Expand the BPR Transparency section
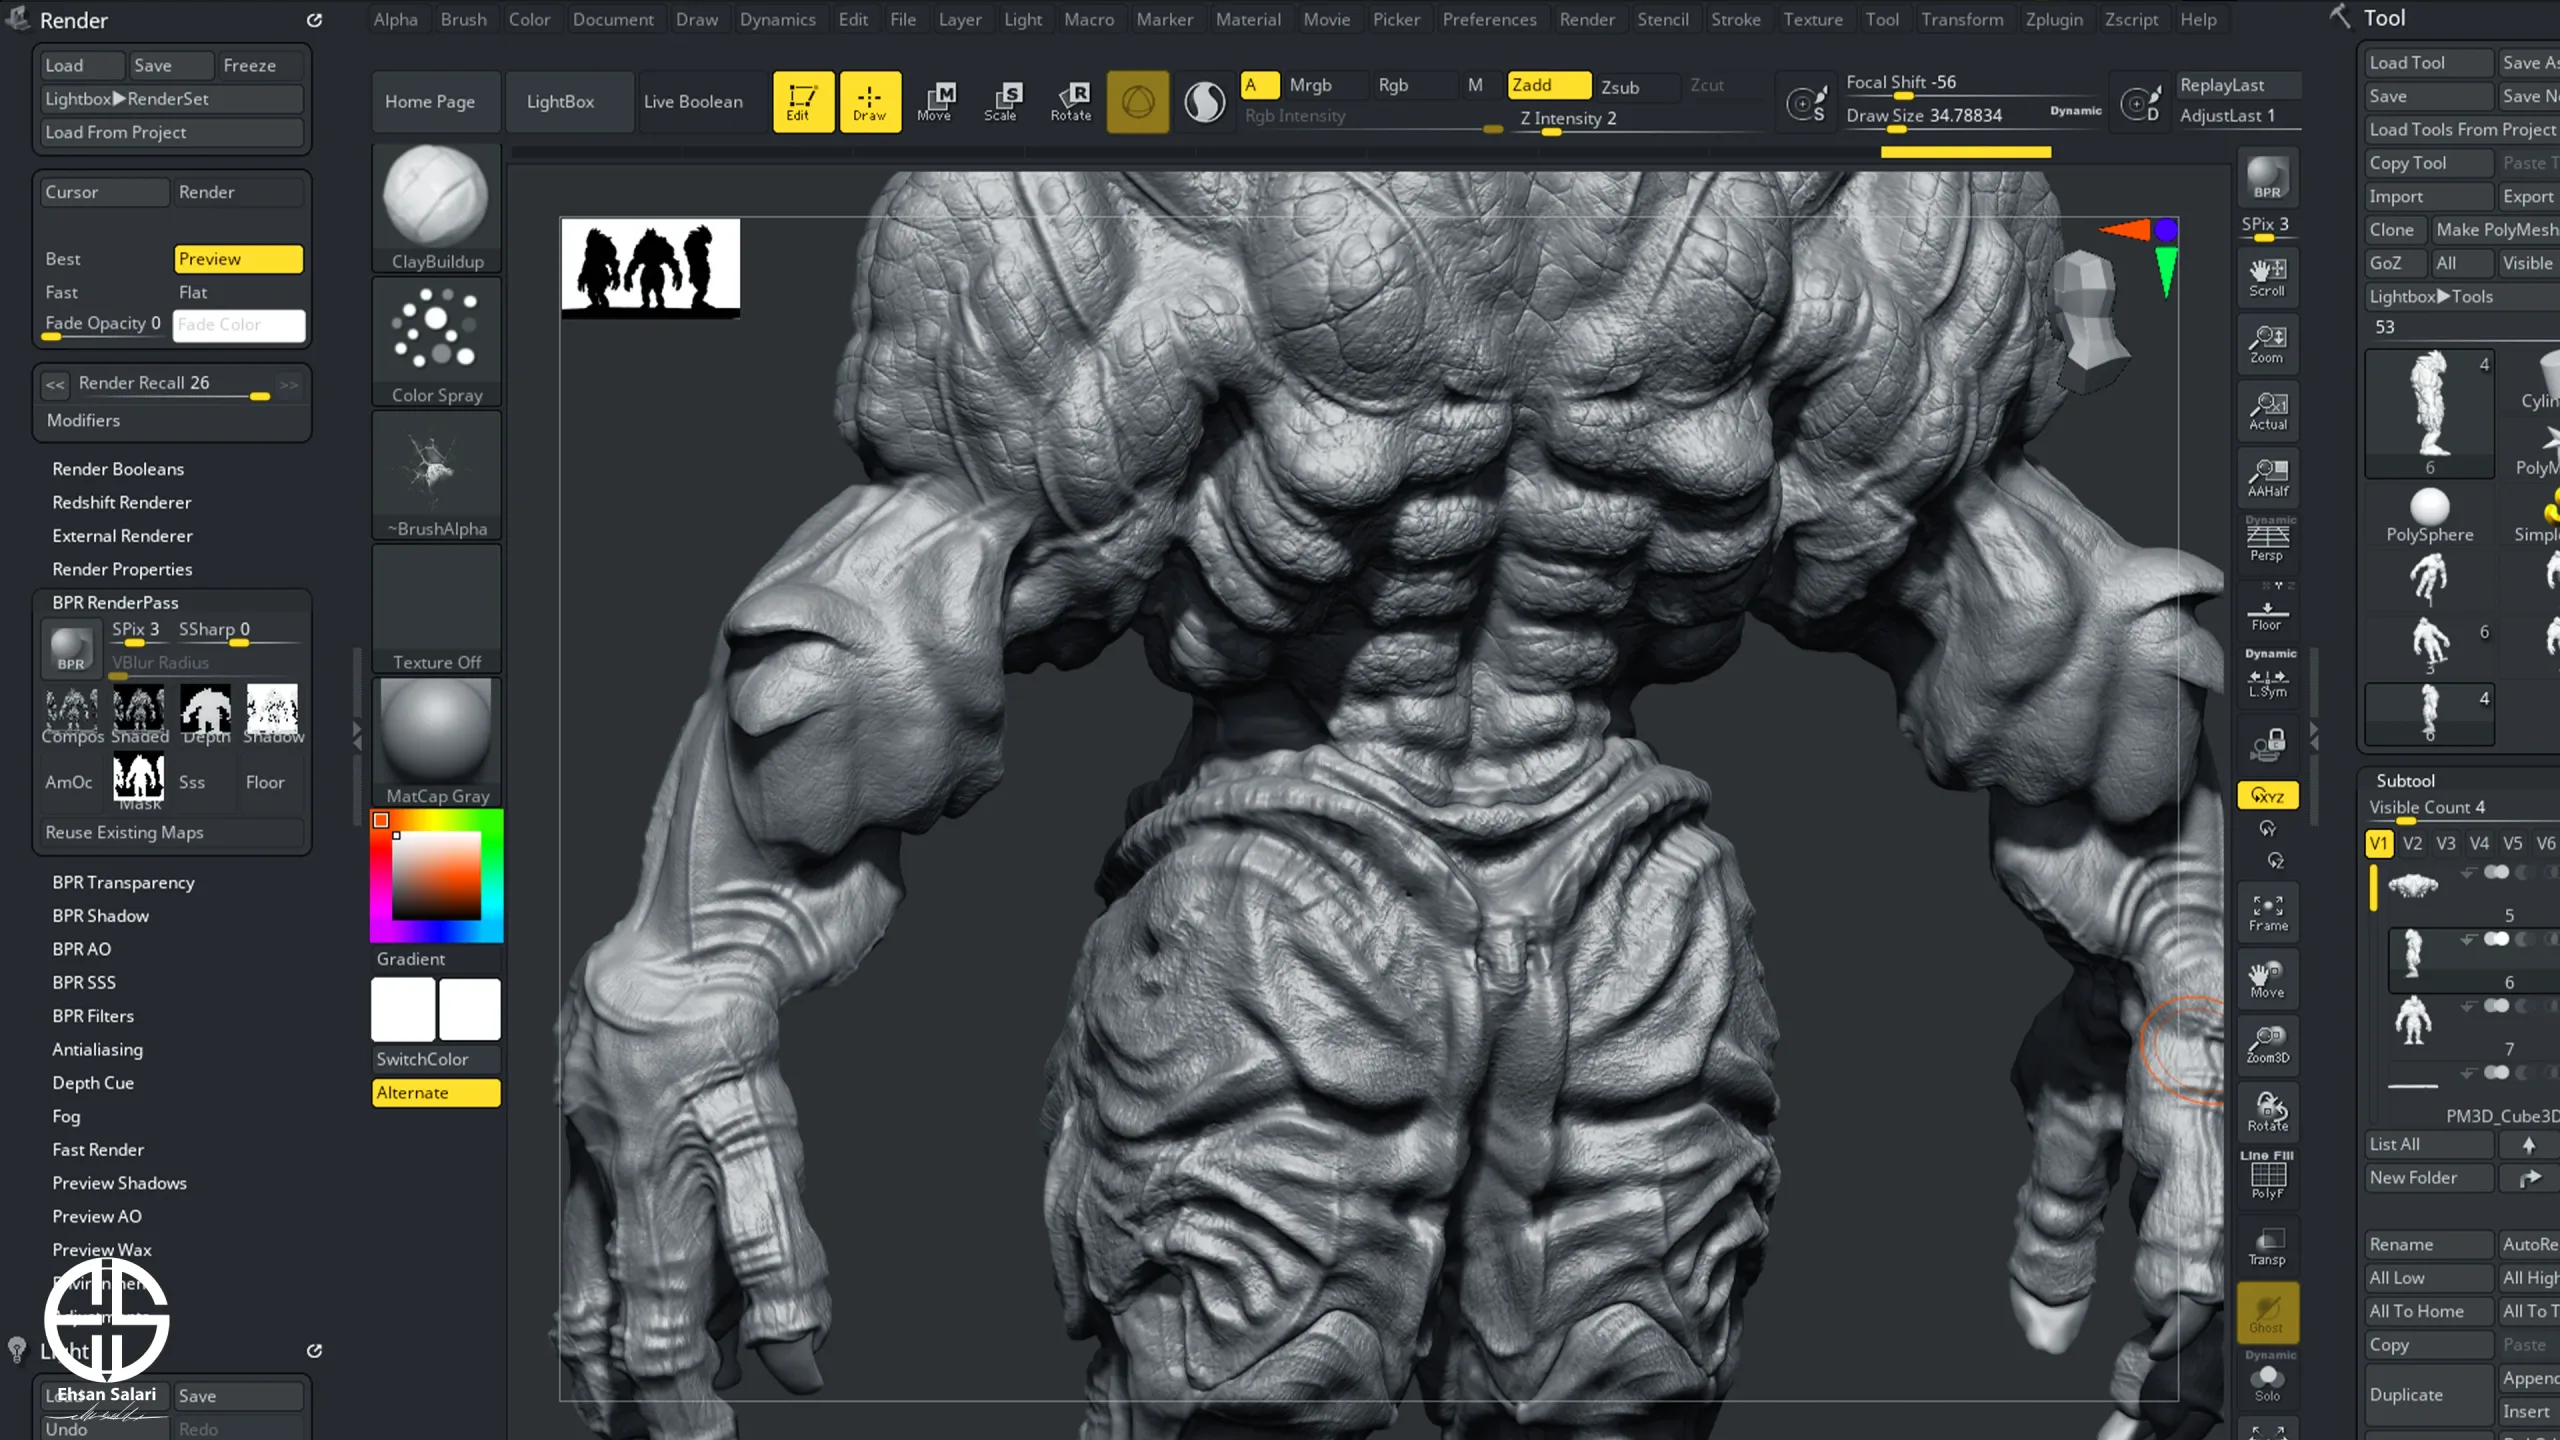 123,882
